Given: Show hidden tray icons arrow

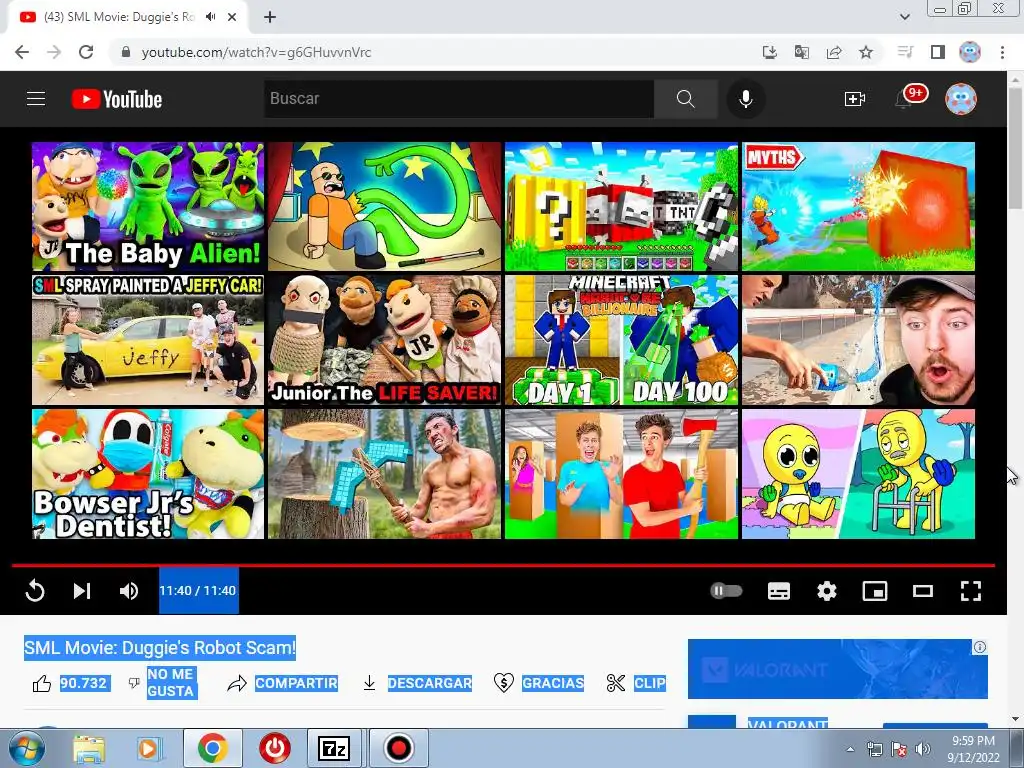Looking at the screenshot, I should (850, 749).
